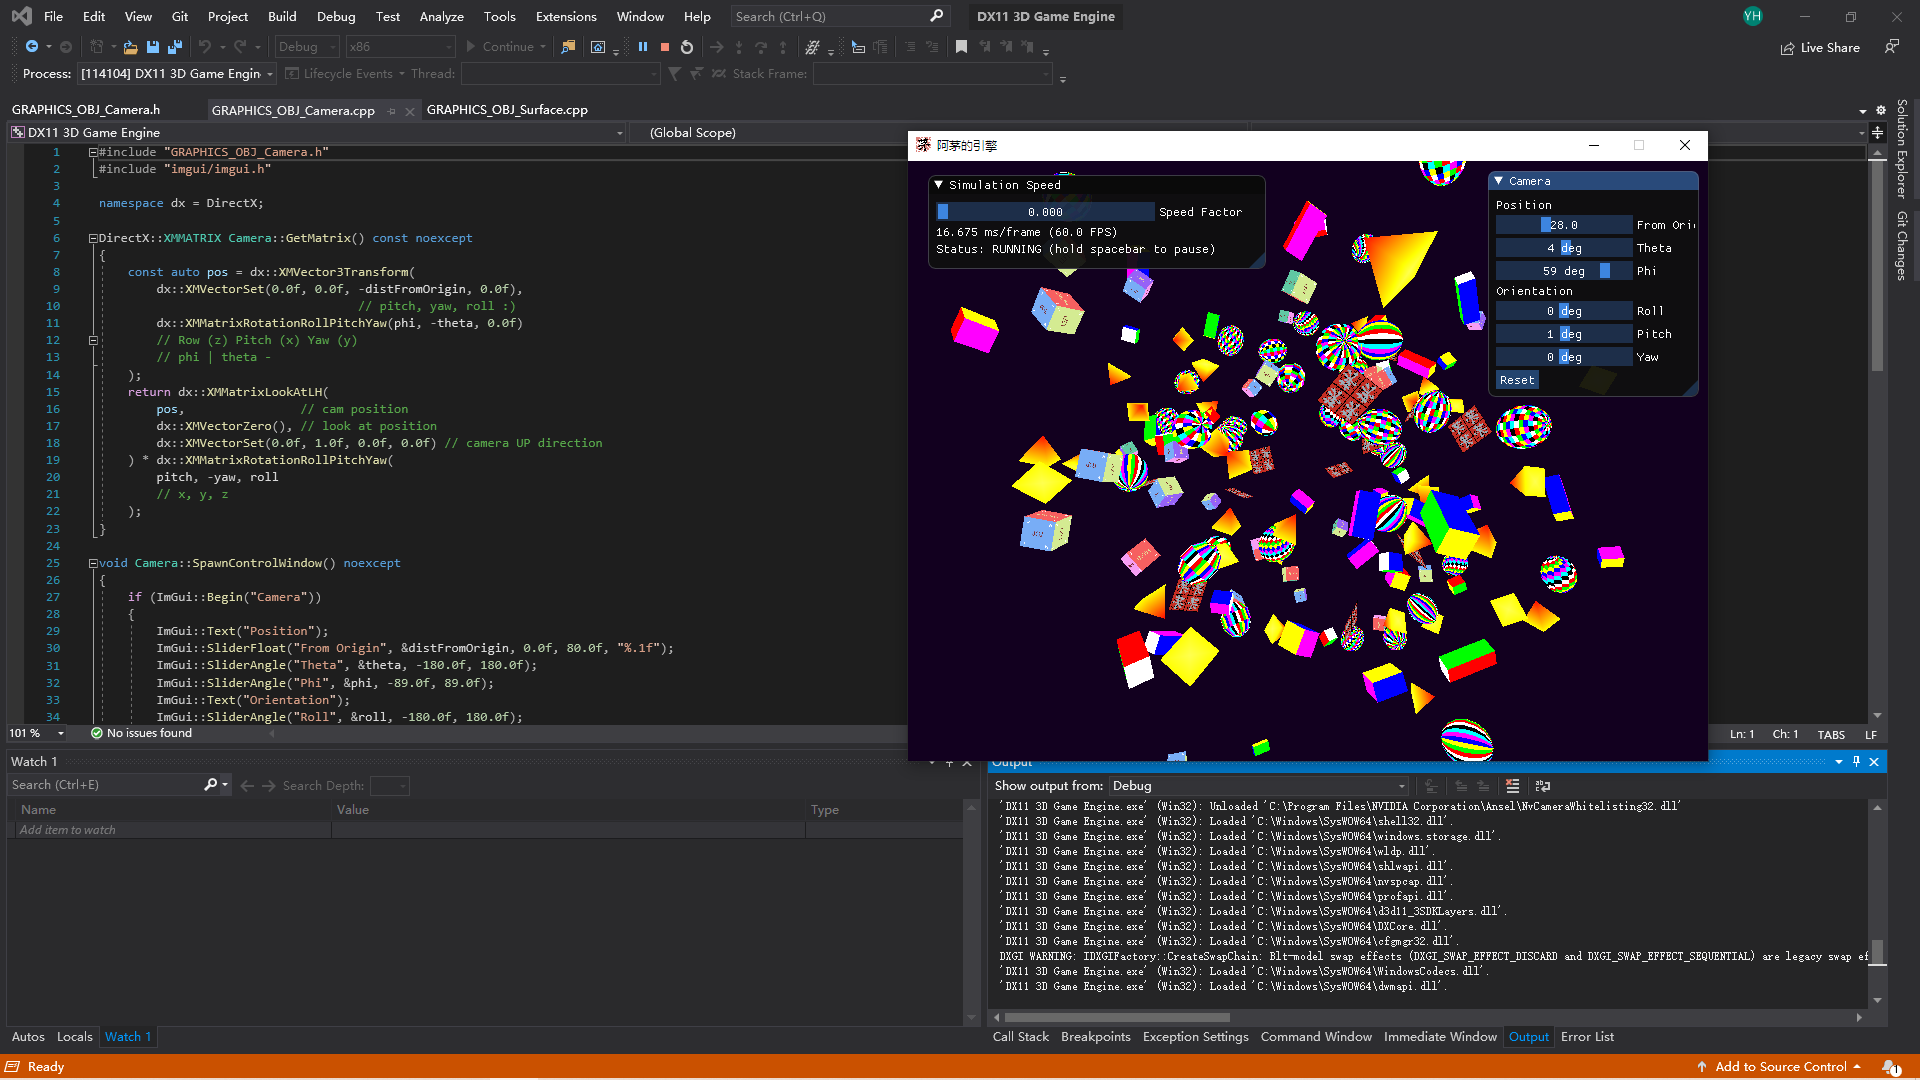Image resolution: width=1920 pixels, height=1080 pixels.
Task: Open Show output from Debug dropdown
Action: 1259,786
